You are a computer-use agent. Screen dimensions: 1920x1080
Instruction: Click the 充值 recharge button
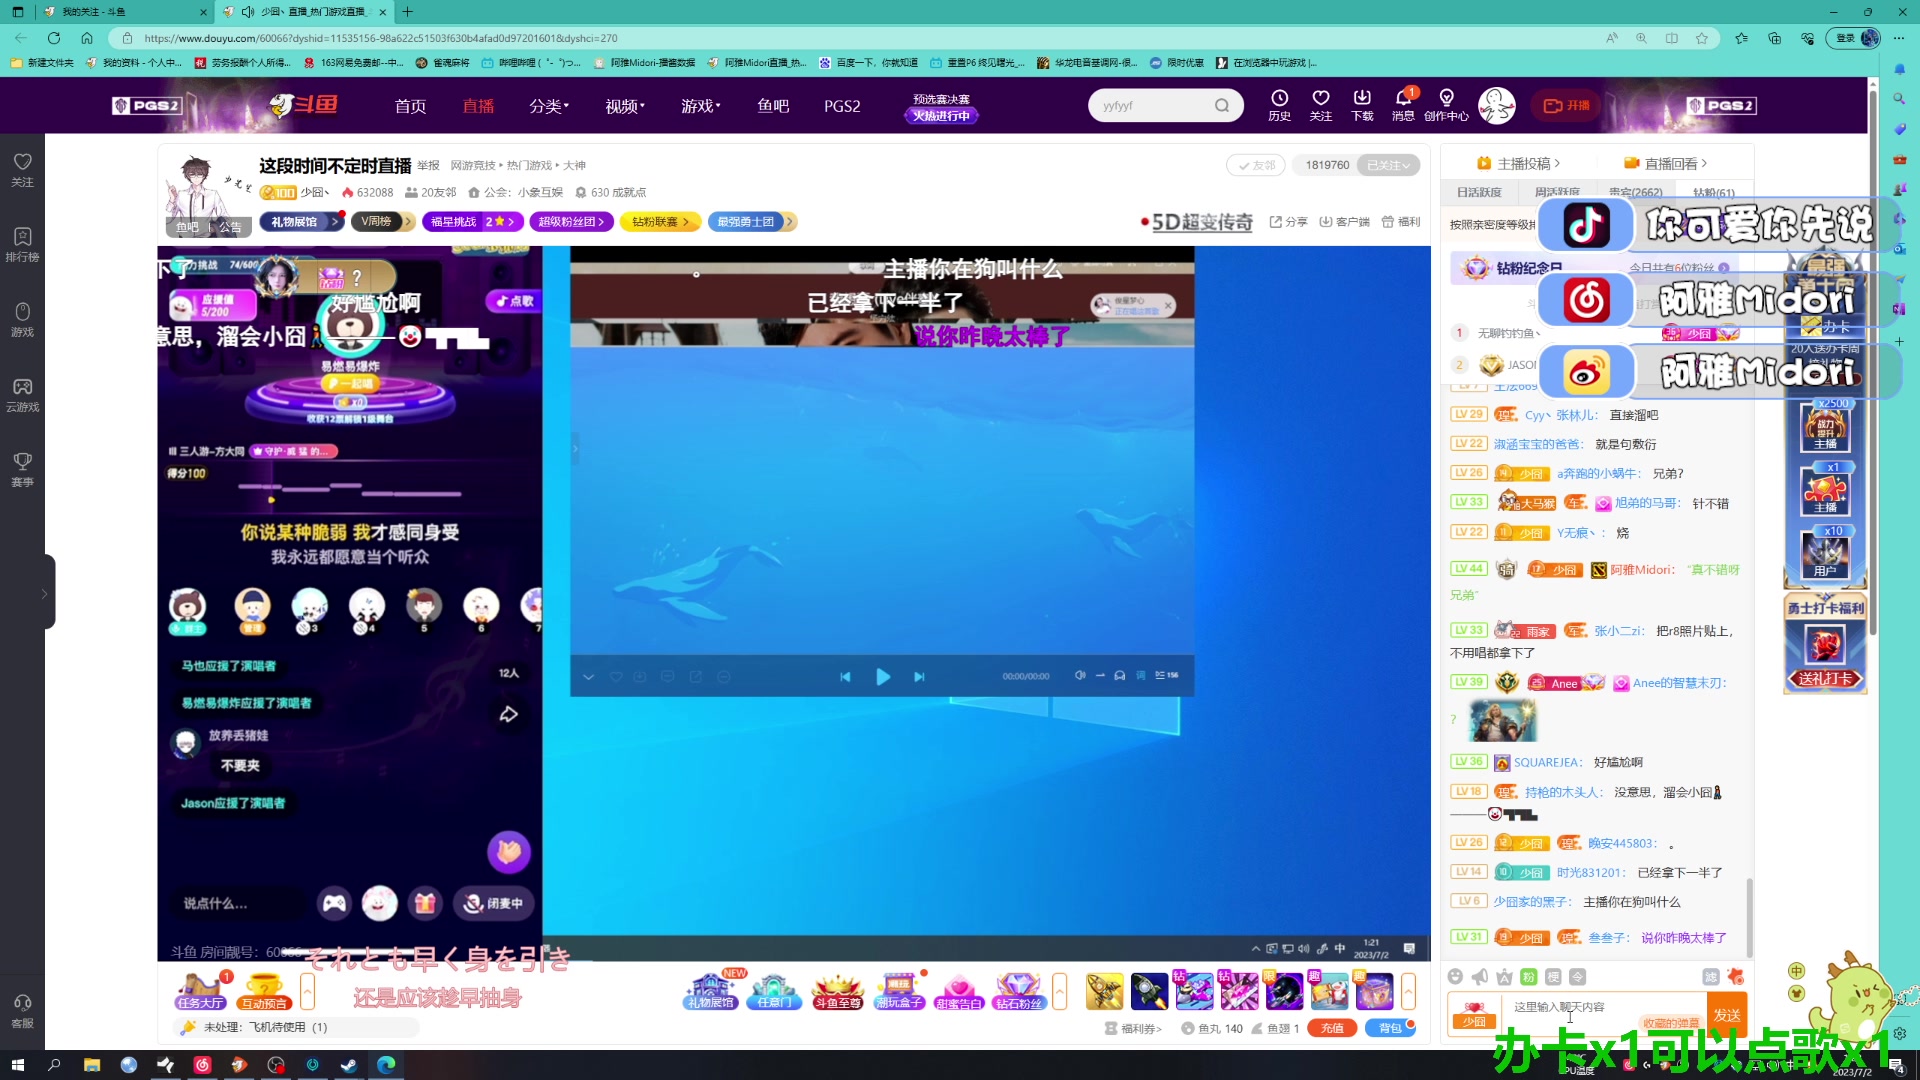1332,1028
